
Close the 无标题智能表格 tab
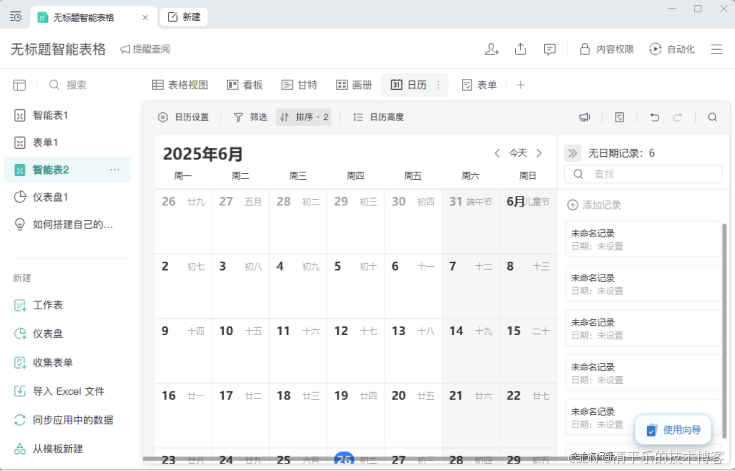coord(145,17)
